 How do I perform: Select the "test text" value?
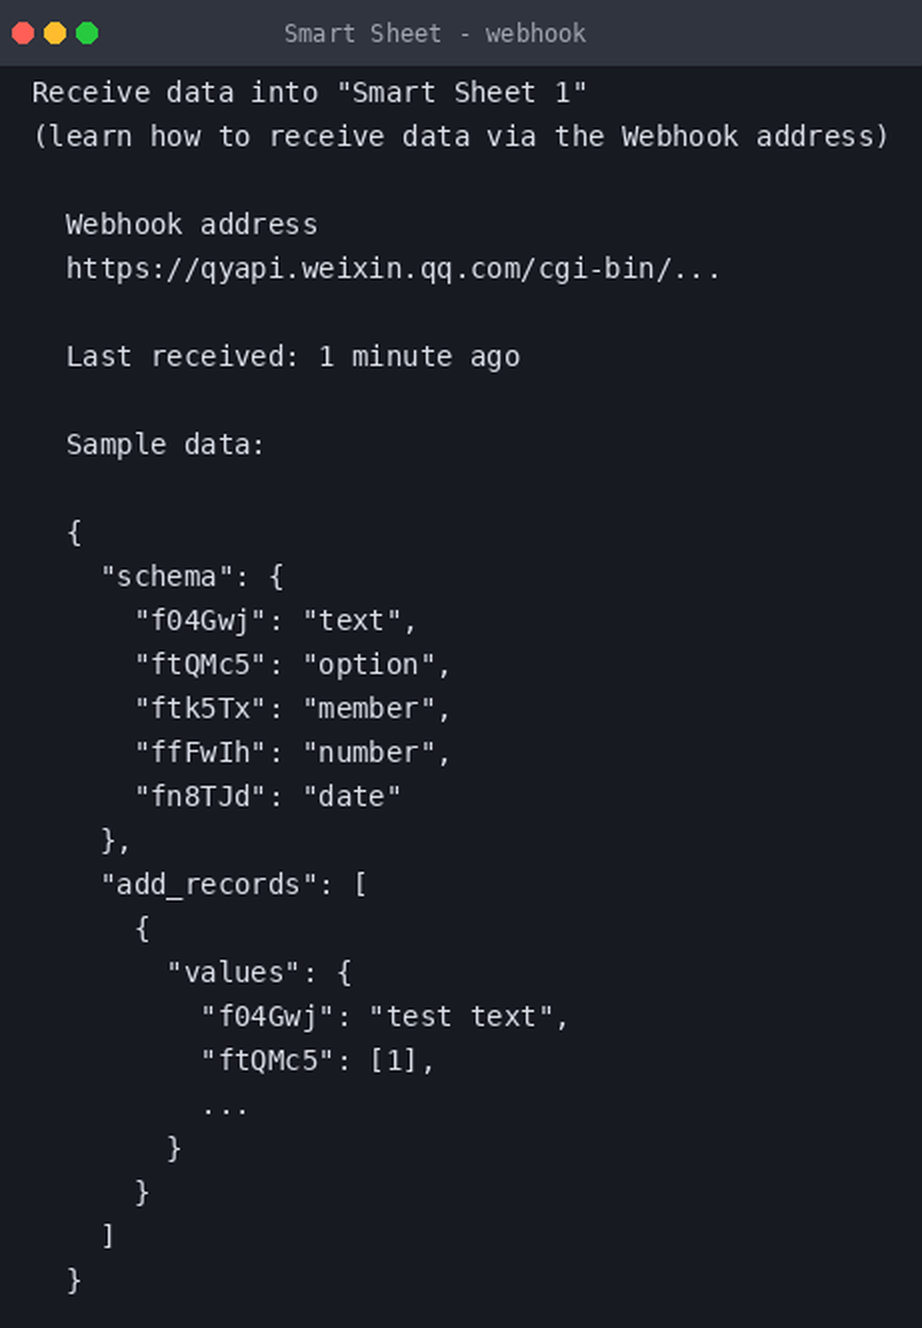461,1016
